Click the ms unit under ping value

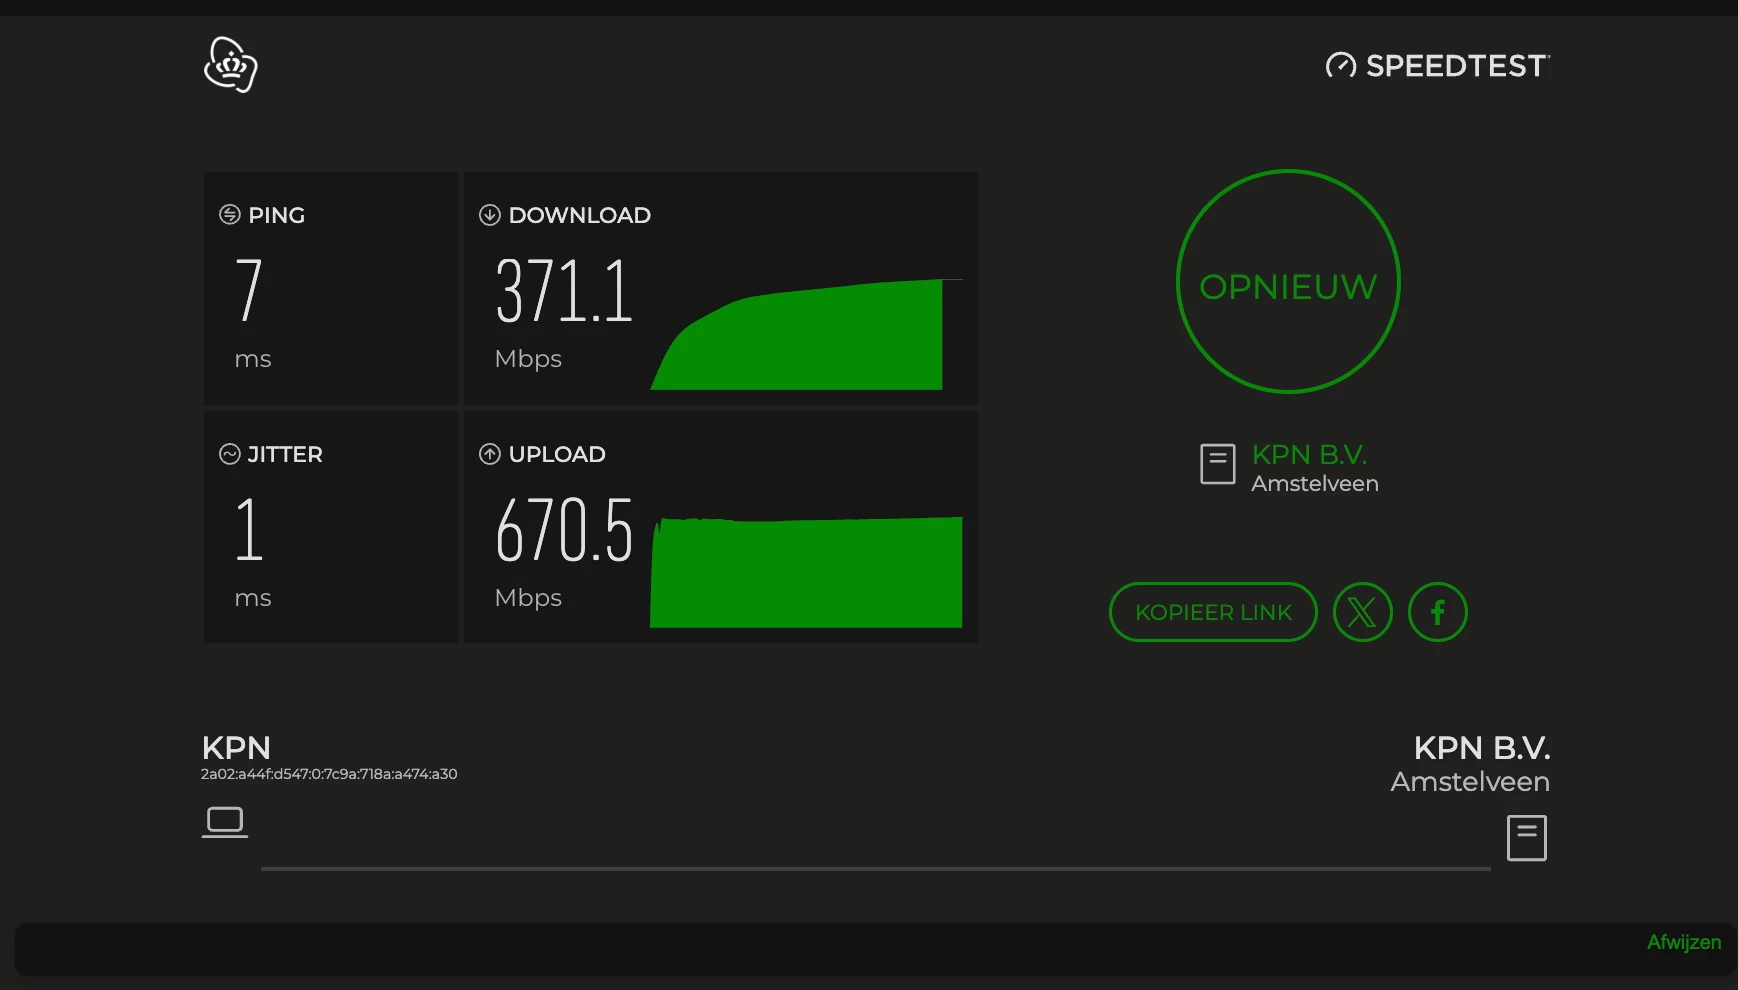click(x=253, y=360)
